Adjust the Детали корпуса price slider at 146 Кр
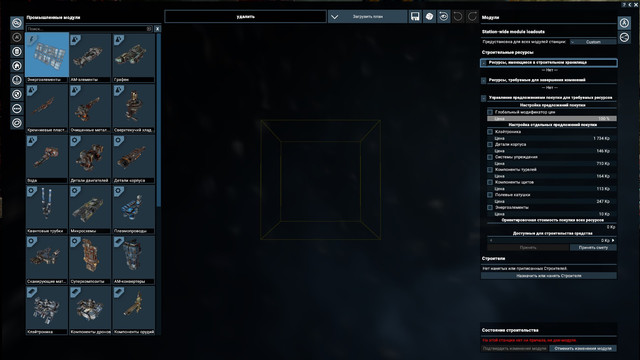 [551, 151]
